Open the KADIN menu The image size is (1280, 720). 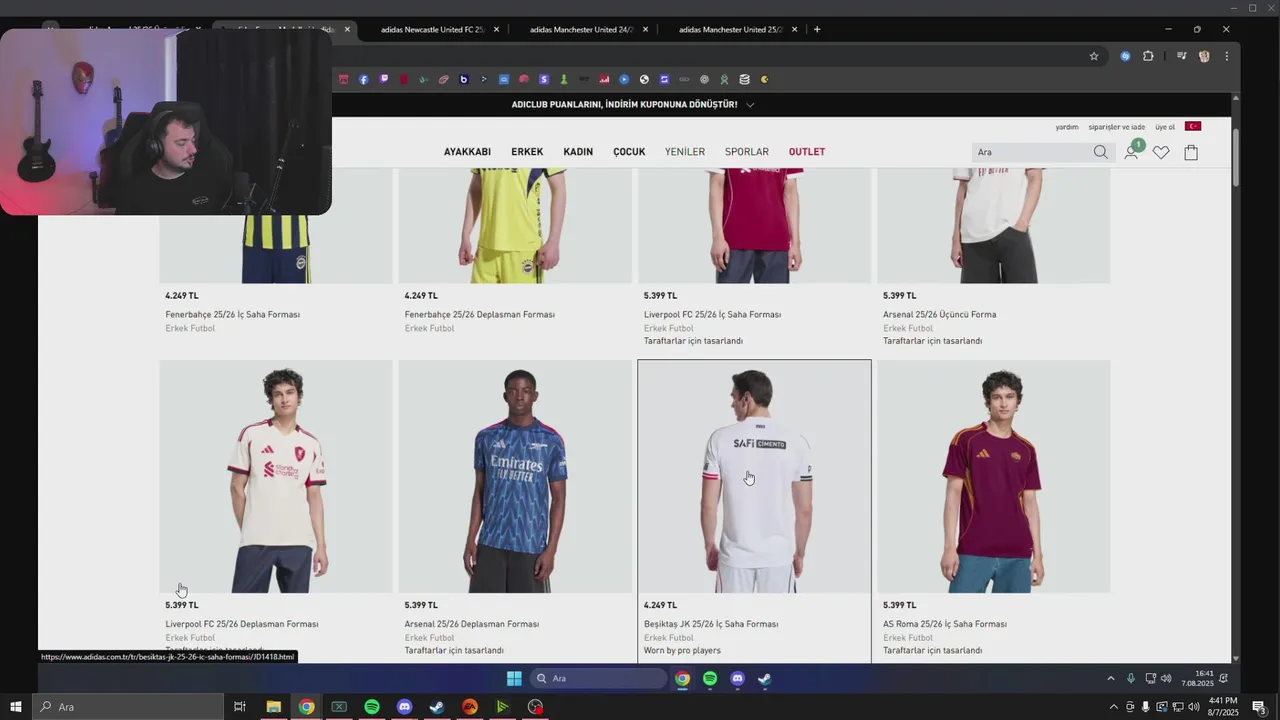point(578,152)
